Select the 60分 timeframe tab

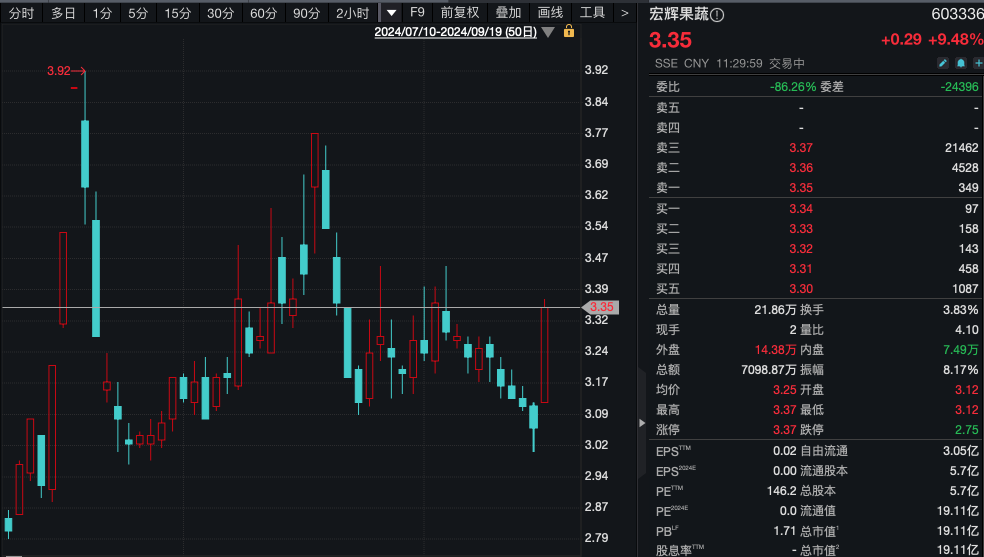264,13
